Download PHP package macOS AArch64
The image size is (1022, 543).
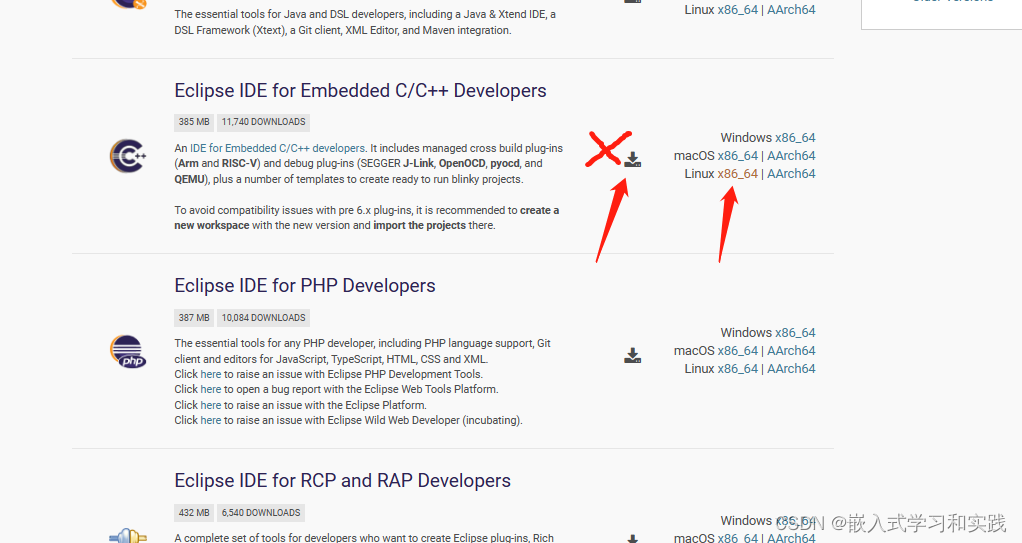(791, 351)
